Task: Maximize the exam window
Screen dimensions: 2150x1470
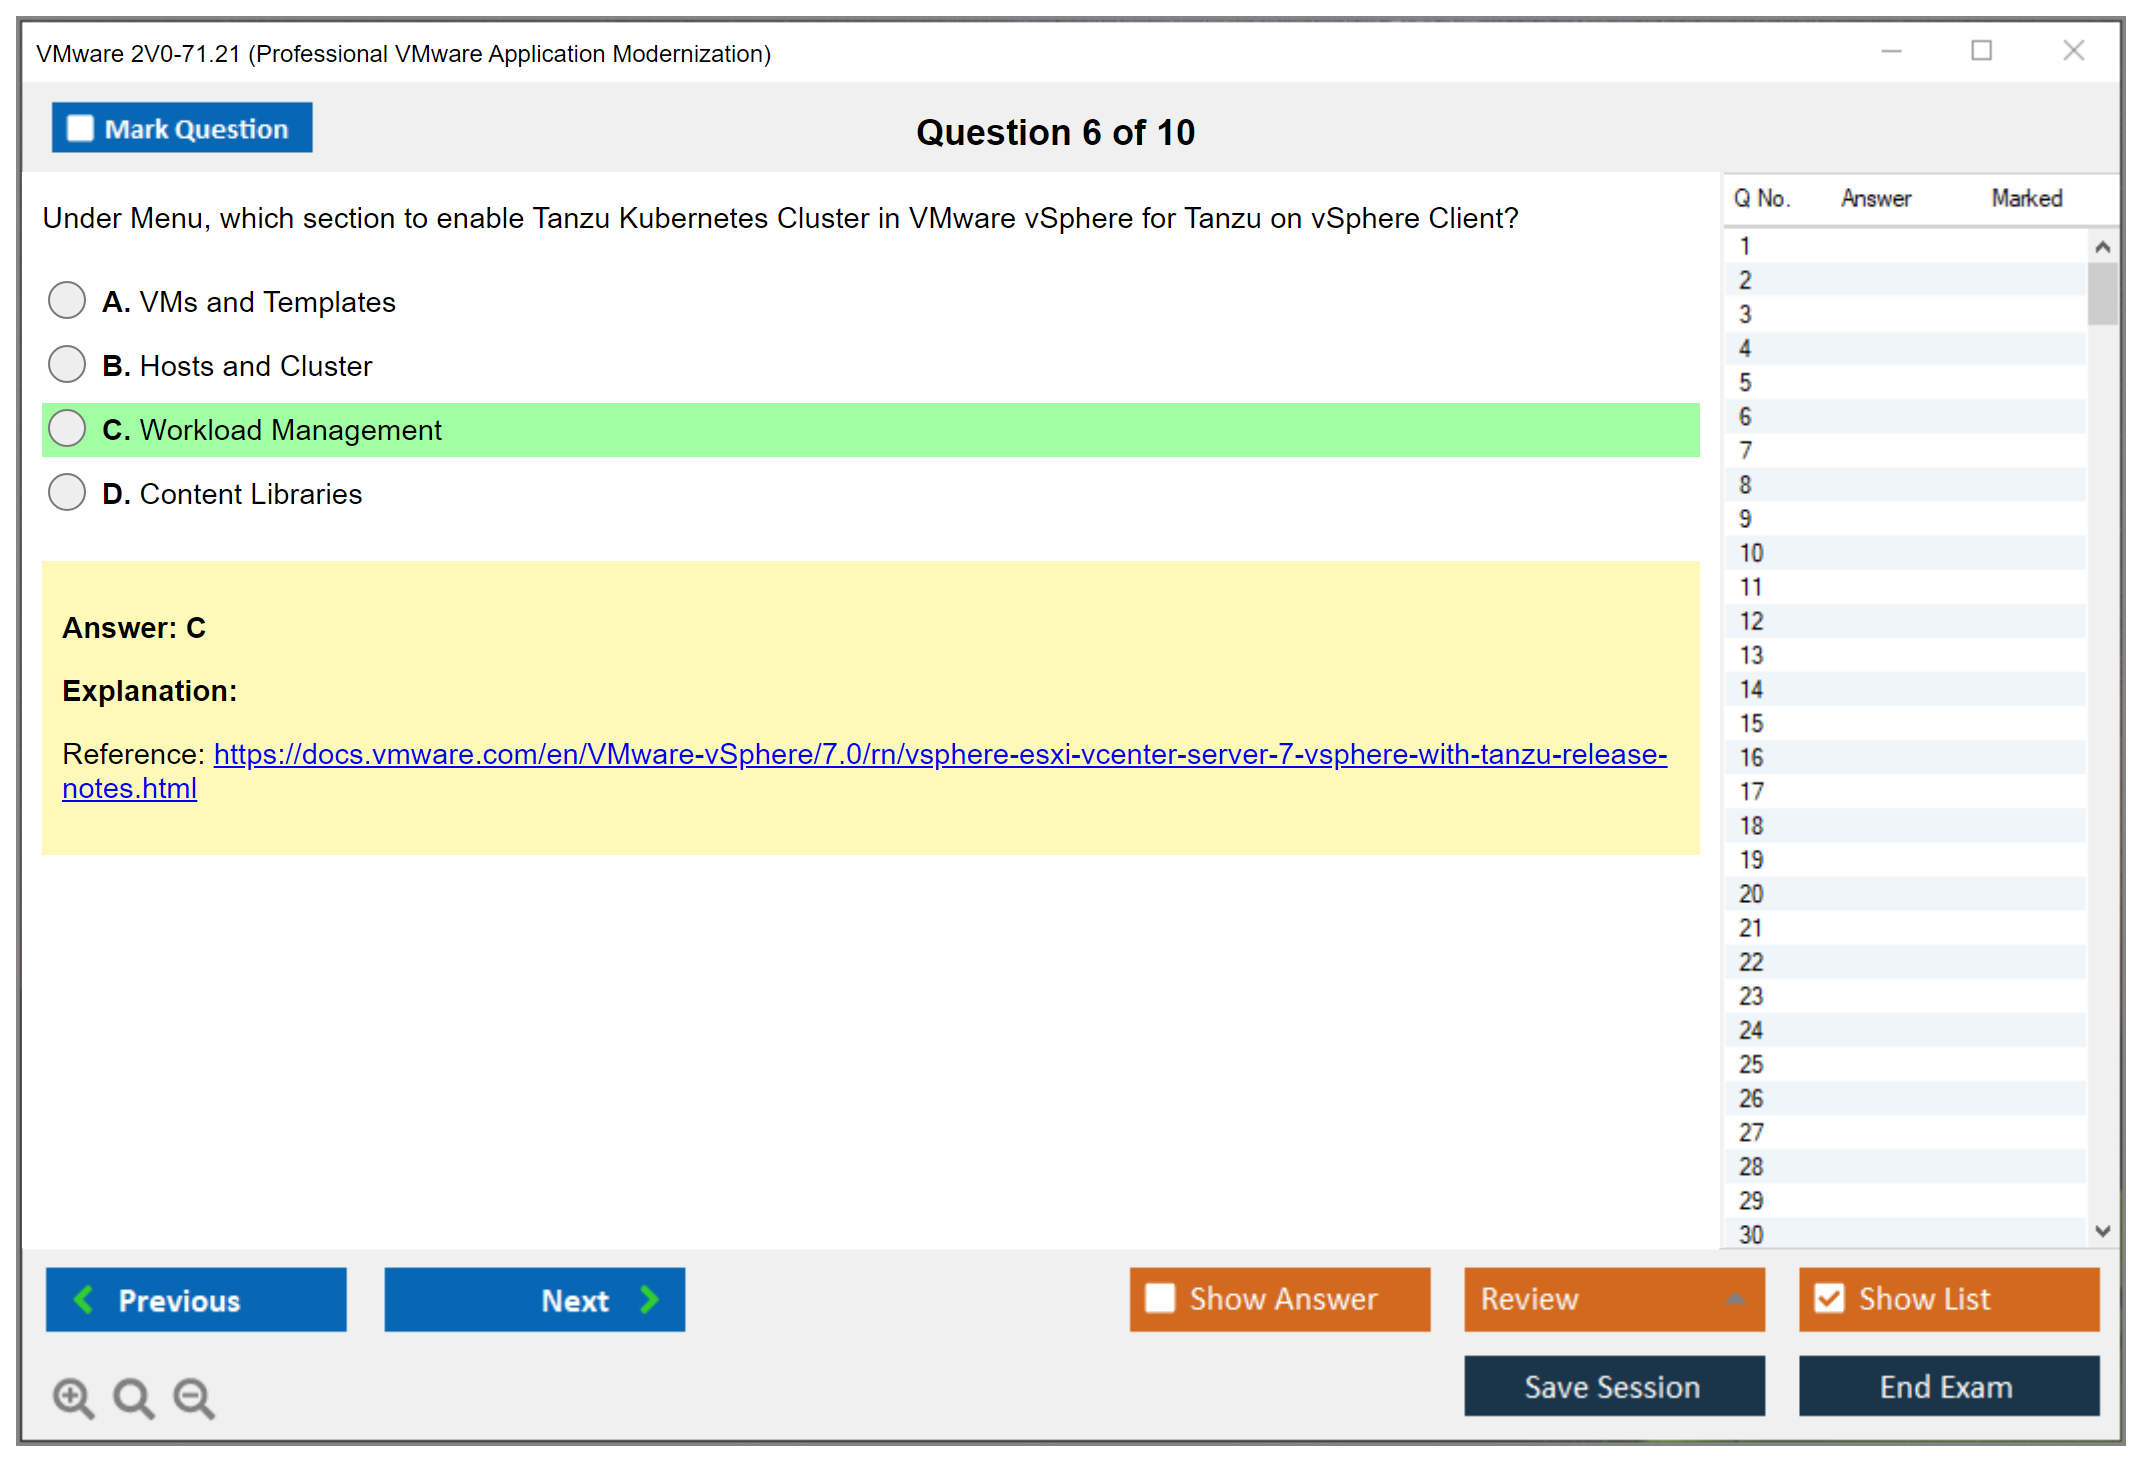Action: click(x=1981, y=51)
